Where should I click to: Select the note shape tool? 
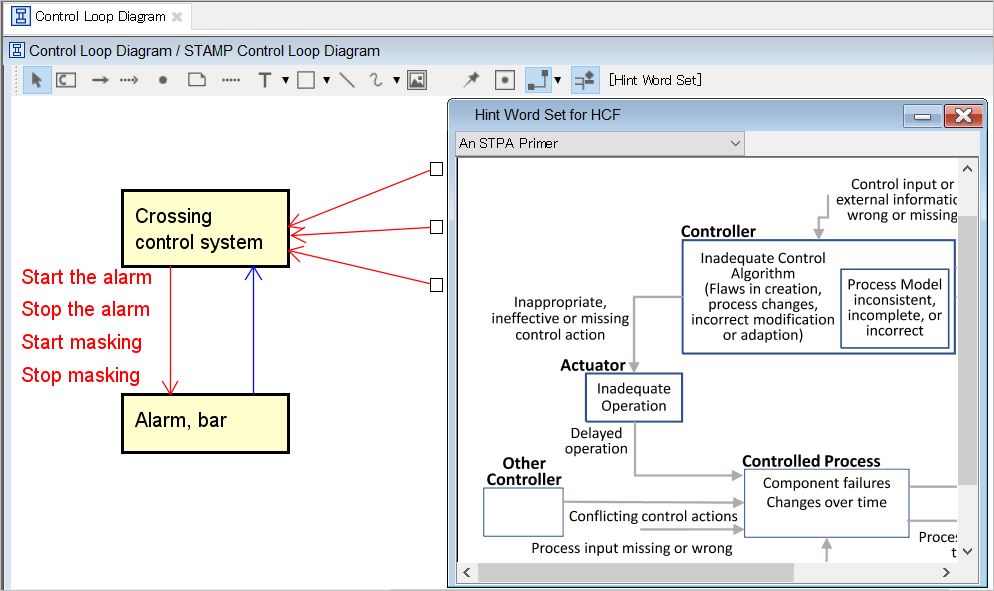[197, 80]
